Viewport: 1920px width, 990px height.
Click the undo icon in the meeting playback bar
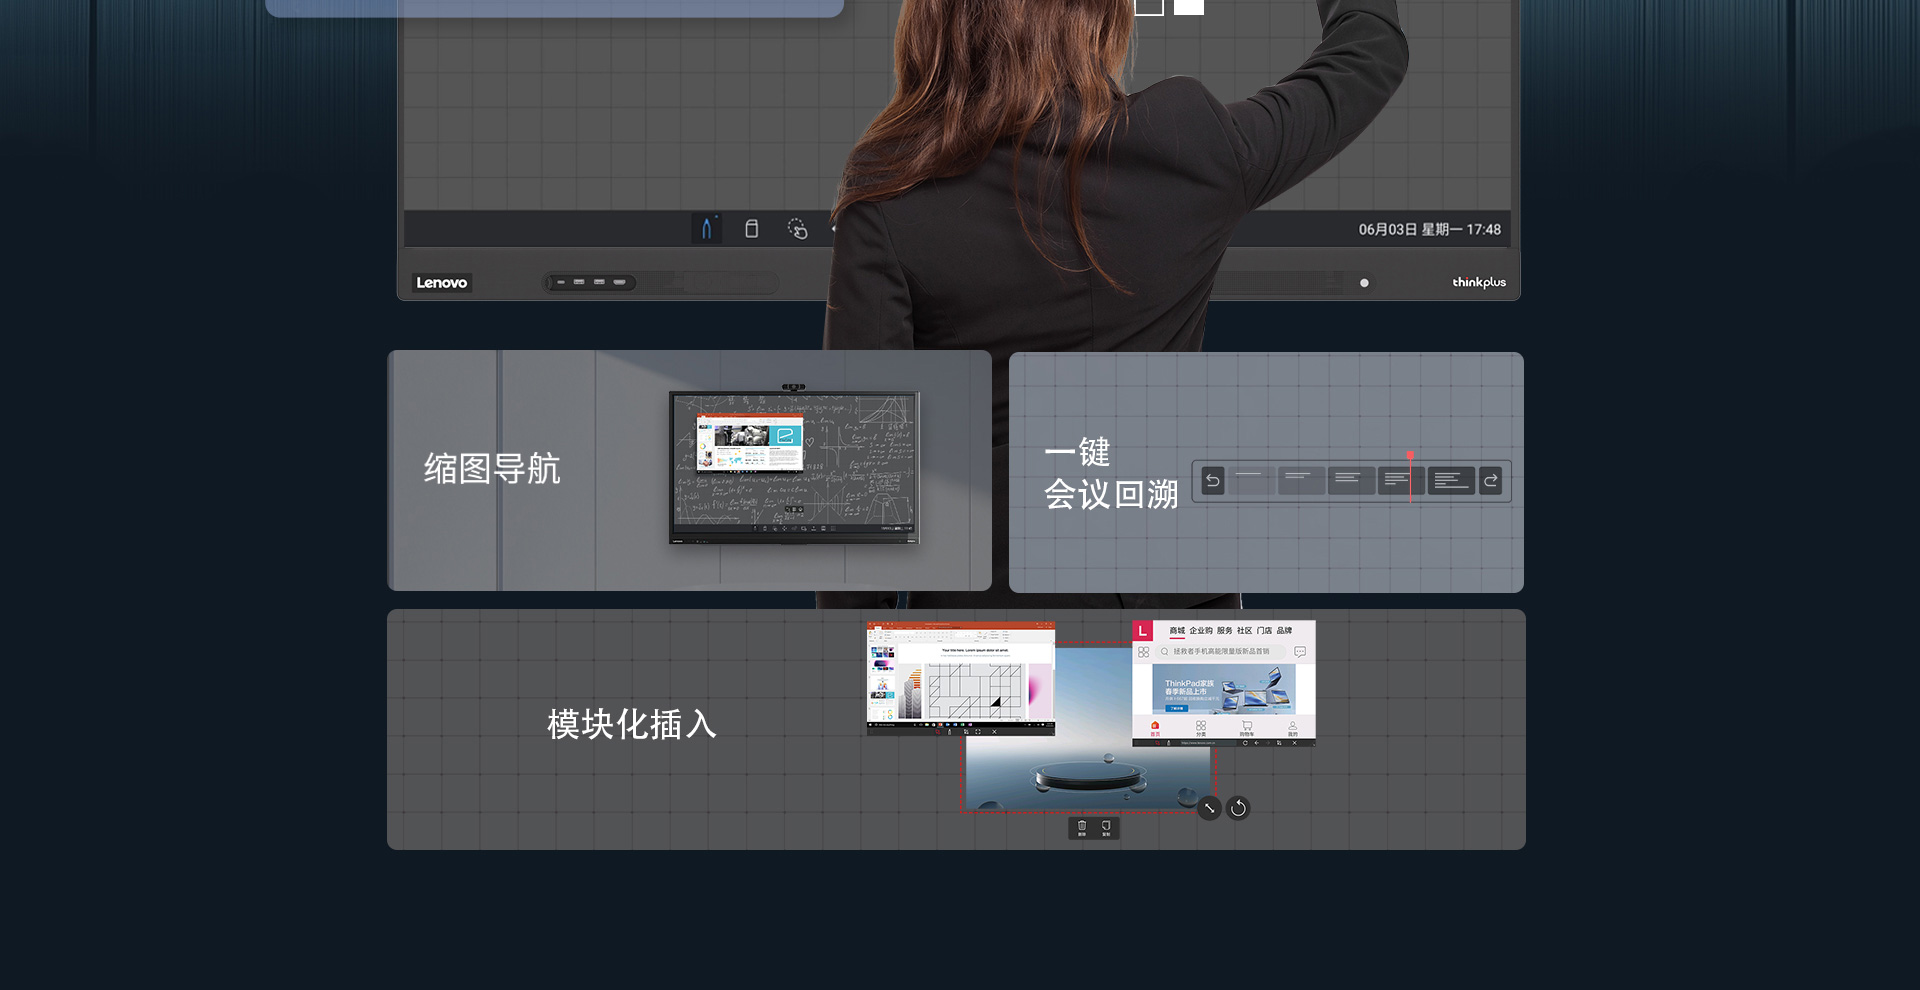(x=1213, y=480)
